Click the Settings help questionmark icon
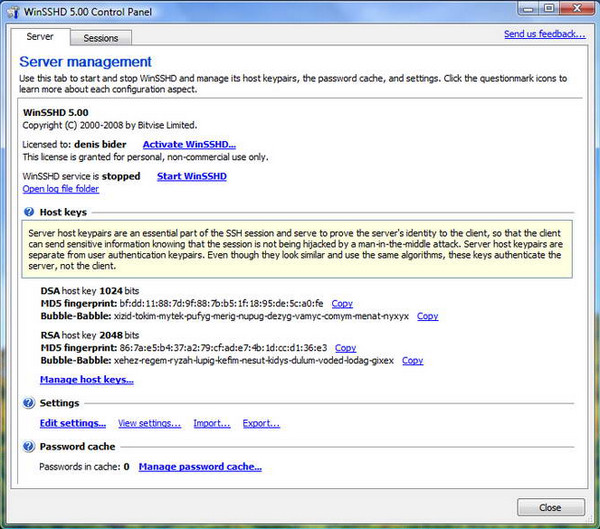Screen dimensions: 600x529 pyautogui.click(x=28, y=403)
